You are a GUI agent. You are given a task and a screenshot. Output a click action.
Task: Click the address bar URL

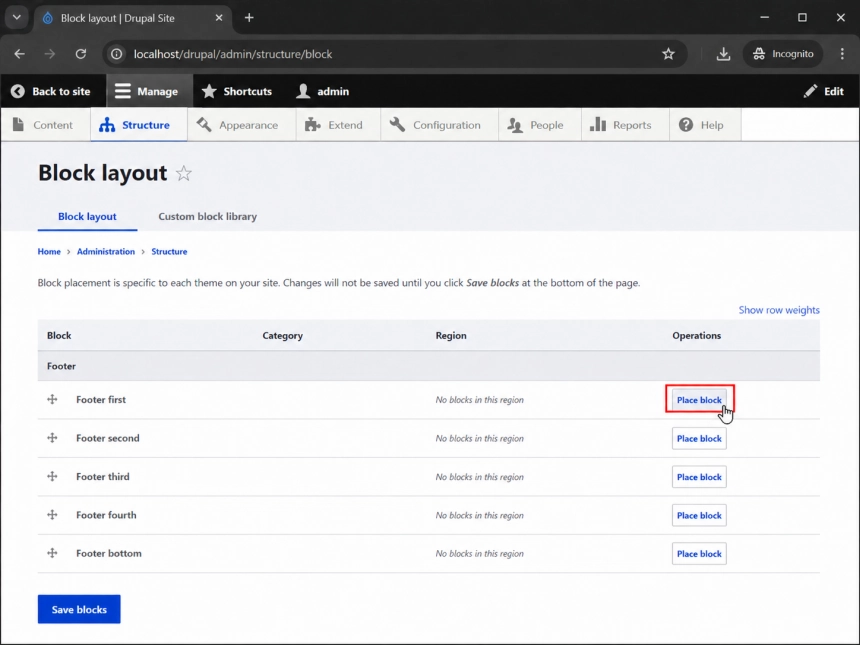[x=233, y=54]
